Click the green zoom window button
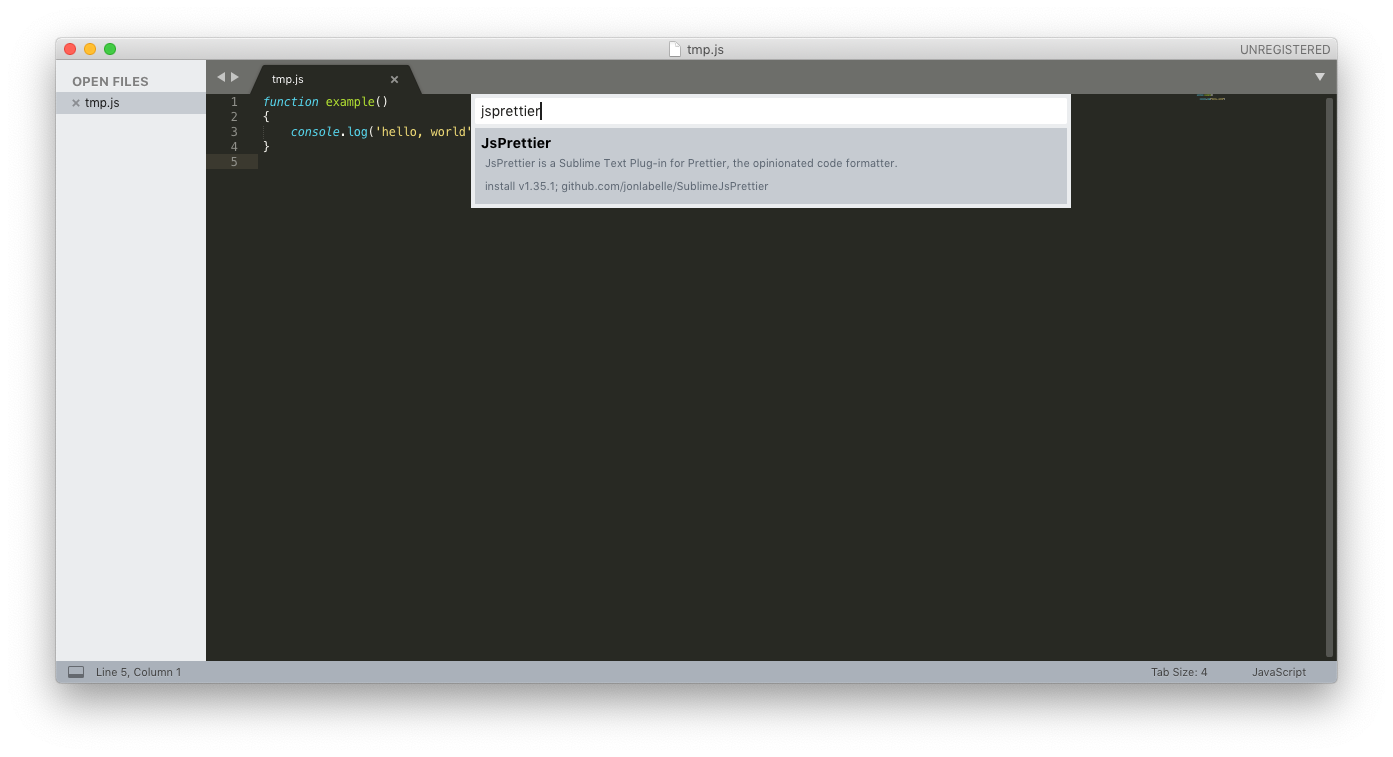 110,49
